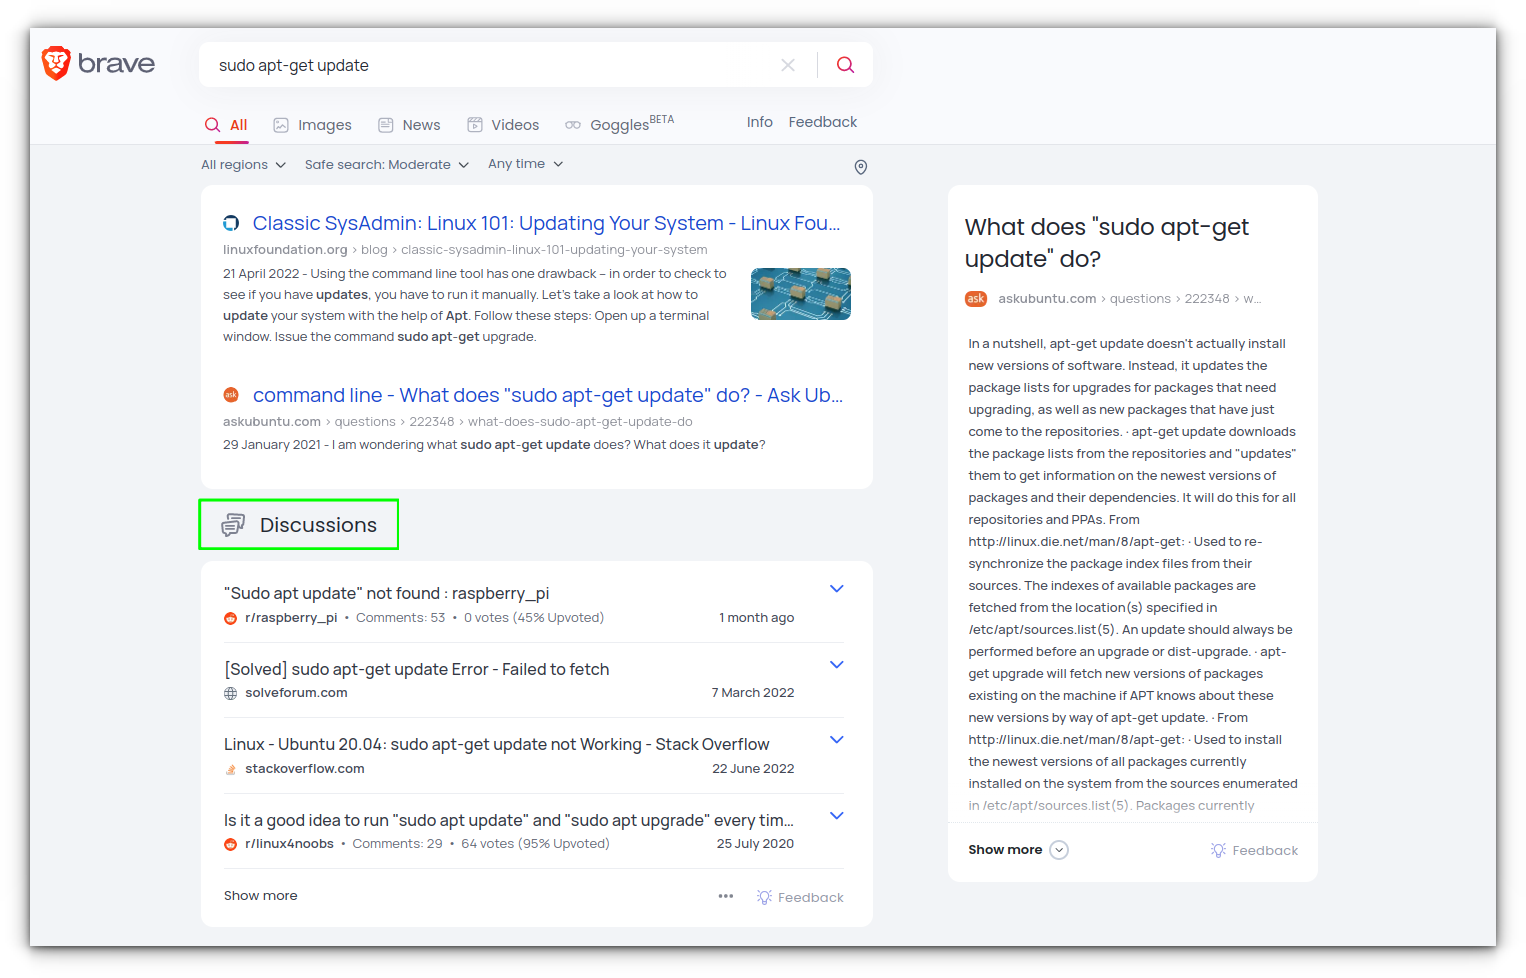Submit search with magnifier icon
The height and width of the screenshot is (978, 1526).
click(845, 65)
